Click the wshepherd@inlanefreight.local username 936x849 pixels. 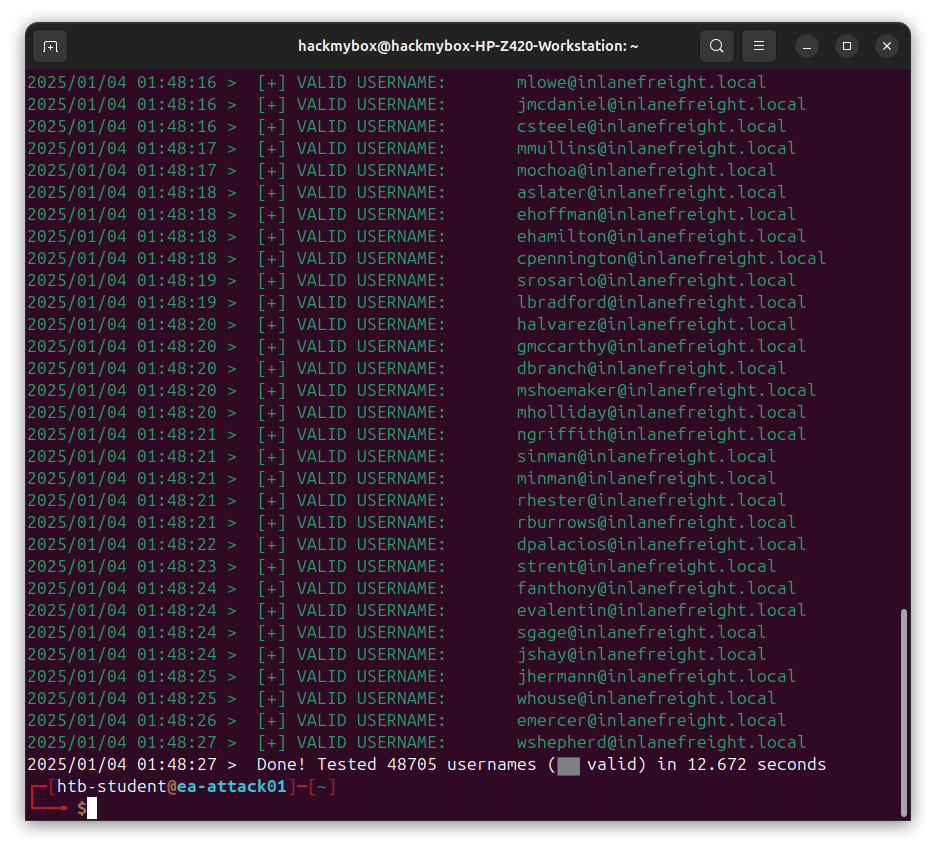click(661, 742)
